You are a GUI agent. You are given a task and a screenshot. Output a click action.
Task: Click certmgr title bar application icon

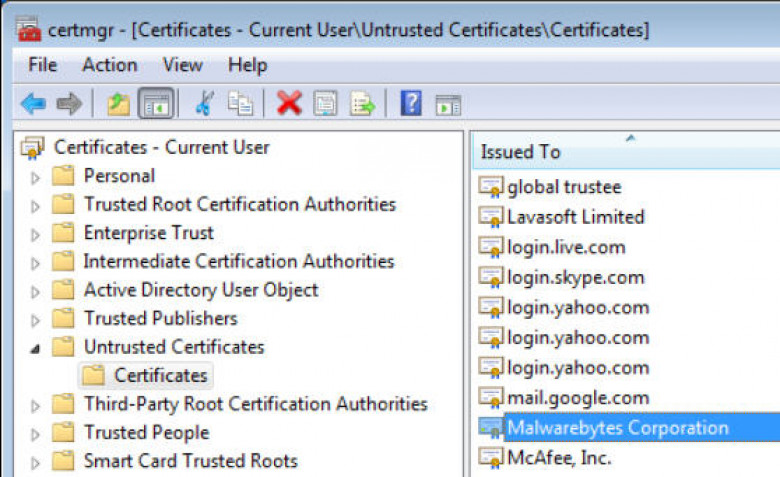pos(28,29)
